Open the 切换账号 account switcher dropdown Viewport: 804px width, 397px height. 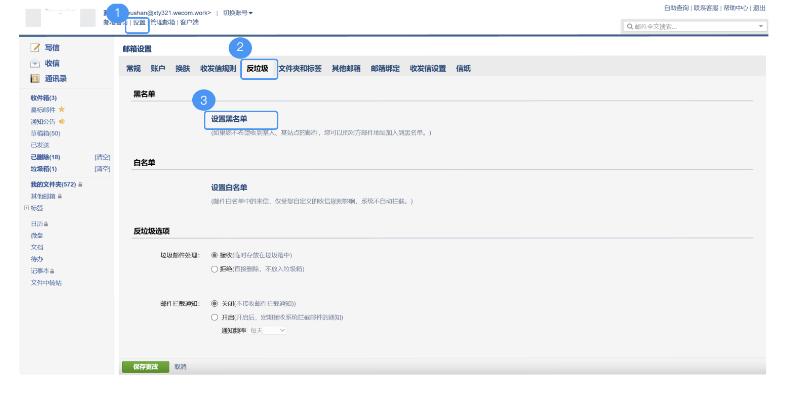(238, 12)
